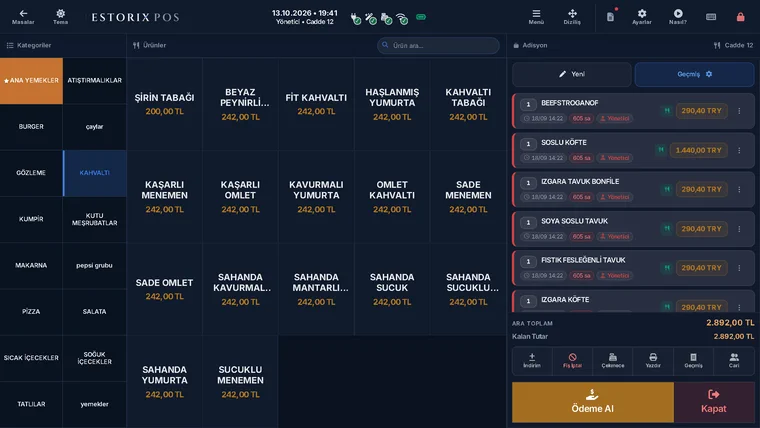Switch to the Geçmiş history tab
Viewport: 760px width, 428px height.
coord(694,74)
